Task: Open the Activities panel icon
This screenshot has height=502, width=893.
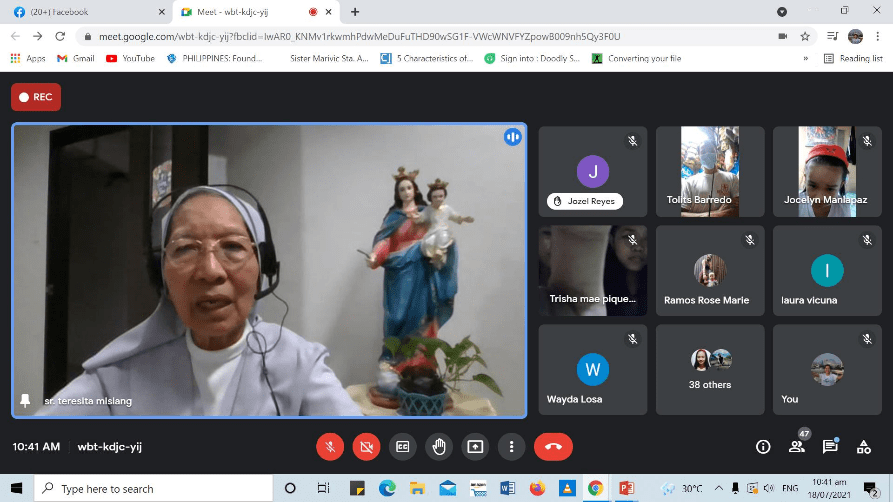Action: (x=863, y=447)
